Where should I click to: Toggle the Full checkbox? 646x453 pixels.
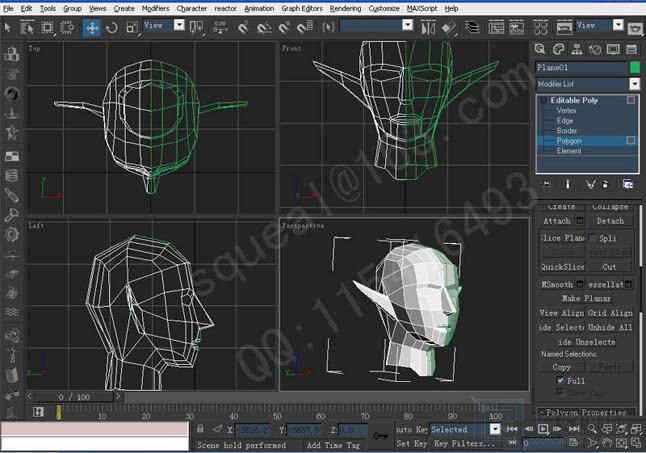click(x=560, y=380)
